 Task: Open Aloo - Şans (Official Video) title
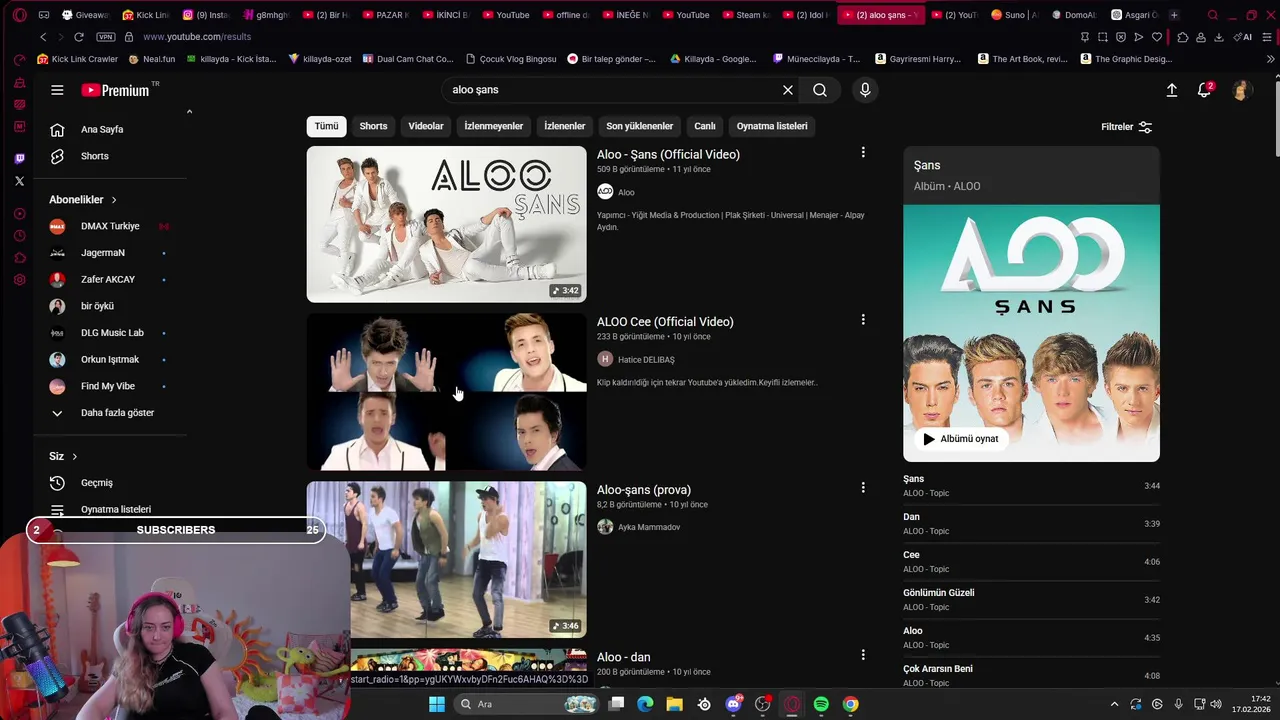668,154
